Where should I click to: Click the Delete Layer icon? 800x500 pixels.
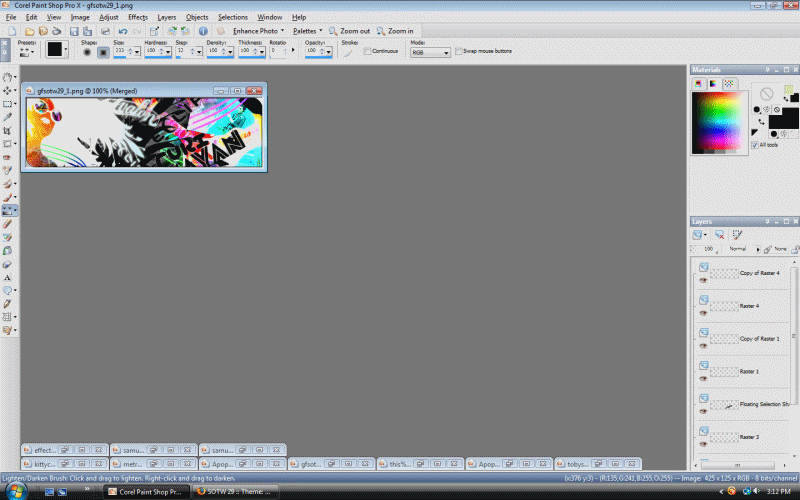tap(719, 235)
